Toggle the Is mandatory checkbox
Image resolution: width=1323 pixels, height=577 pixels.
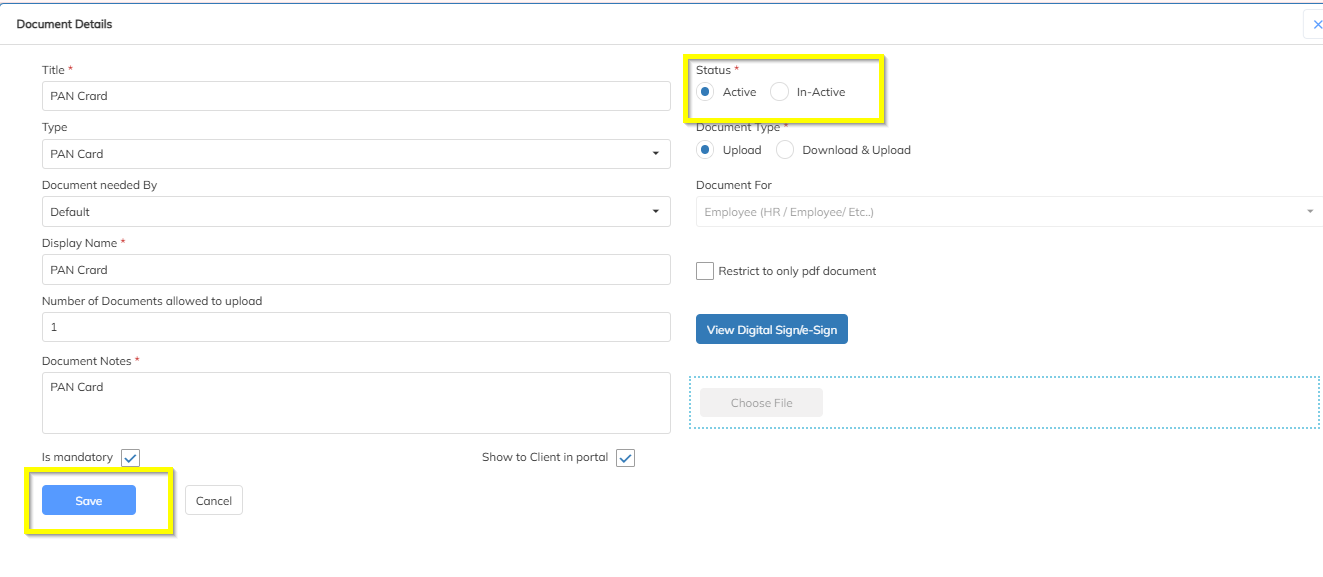pos(130,458)
